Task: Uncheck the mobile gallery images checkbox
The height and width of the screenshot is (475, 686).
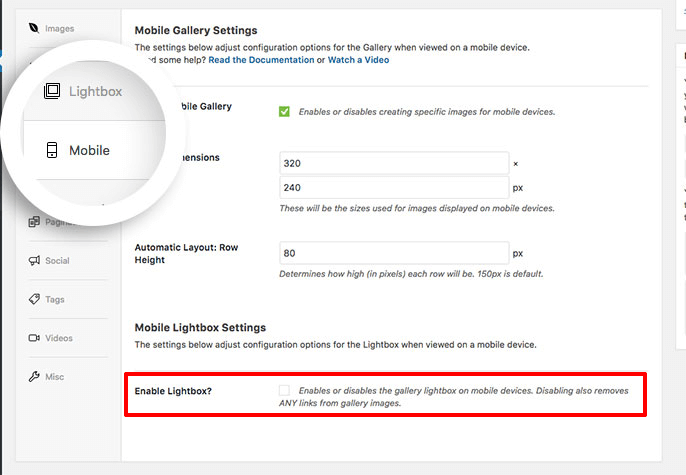Action: (x=284, y=112)
